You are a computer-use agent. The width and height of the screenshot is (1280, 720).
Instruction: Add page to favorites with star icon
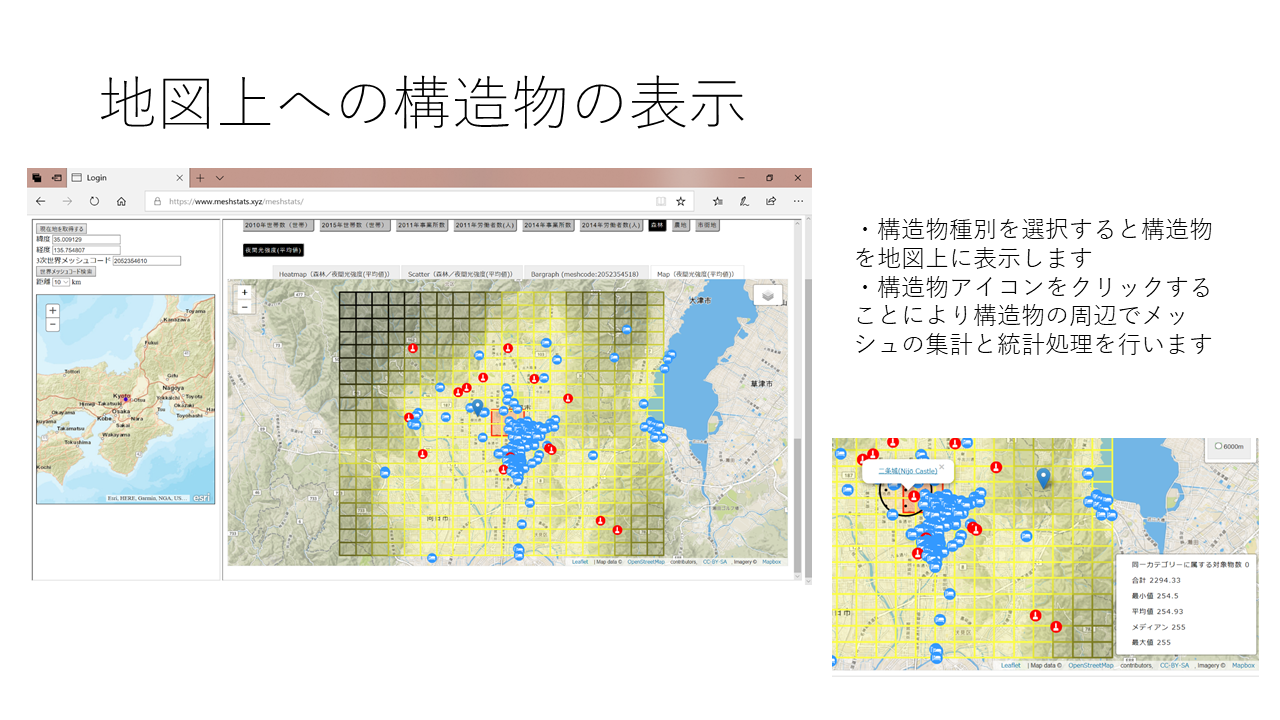[680, 201]
